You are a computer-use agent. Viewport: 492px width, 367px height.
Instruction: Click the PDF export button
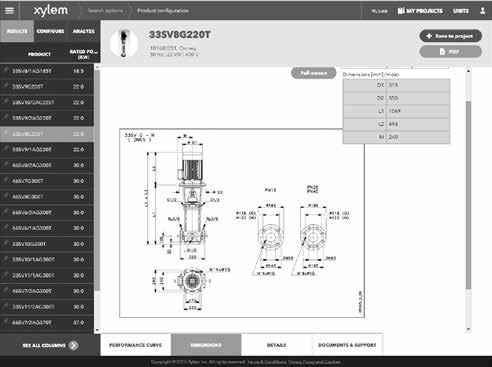(450, 52)
